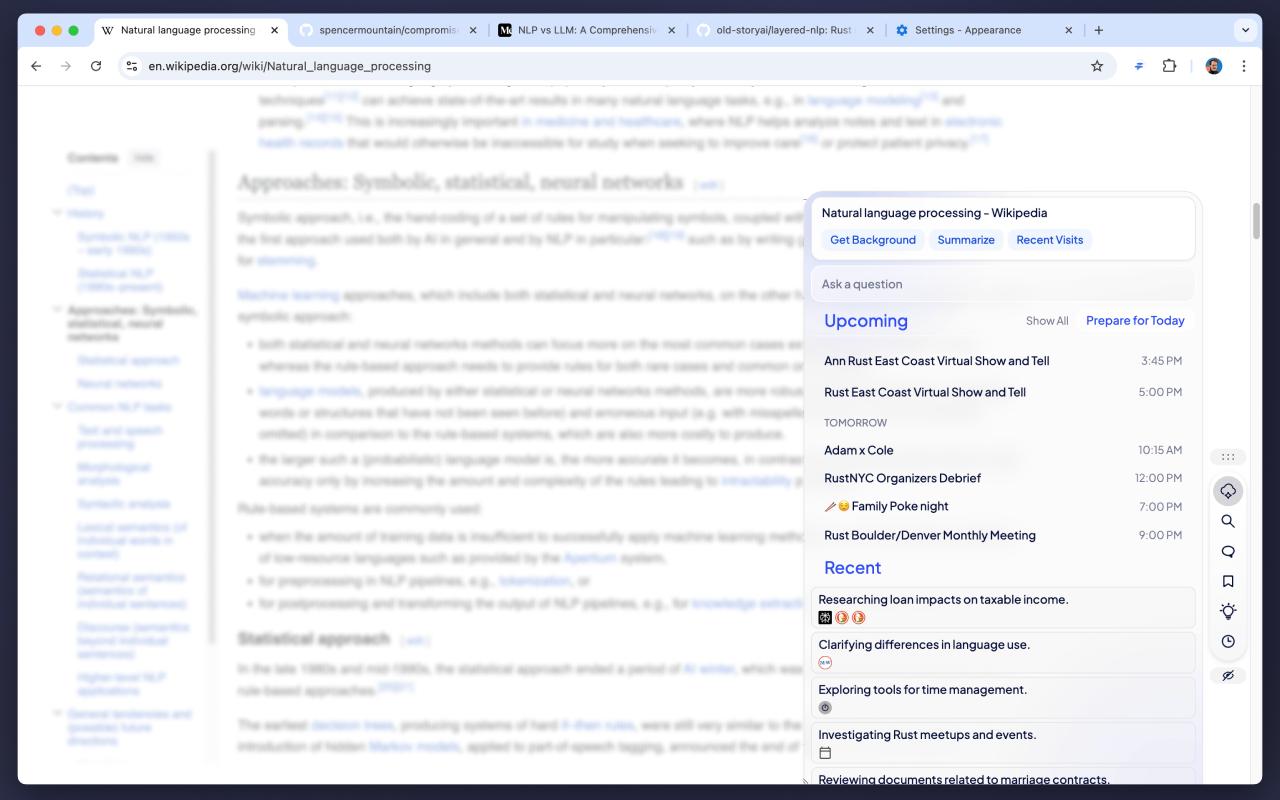Open the Prepare for Today link

click(1135, 320)
